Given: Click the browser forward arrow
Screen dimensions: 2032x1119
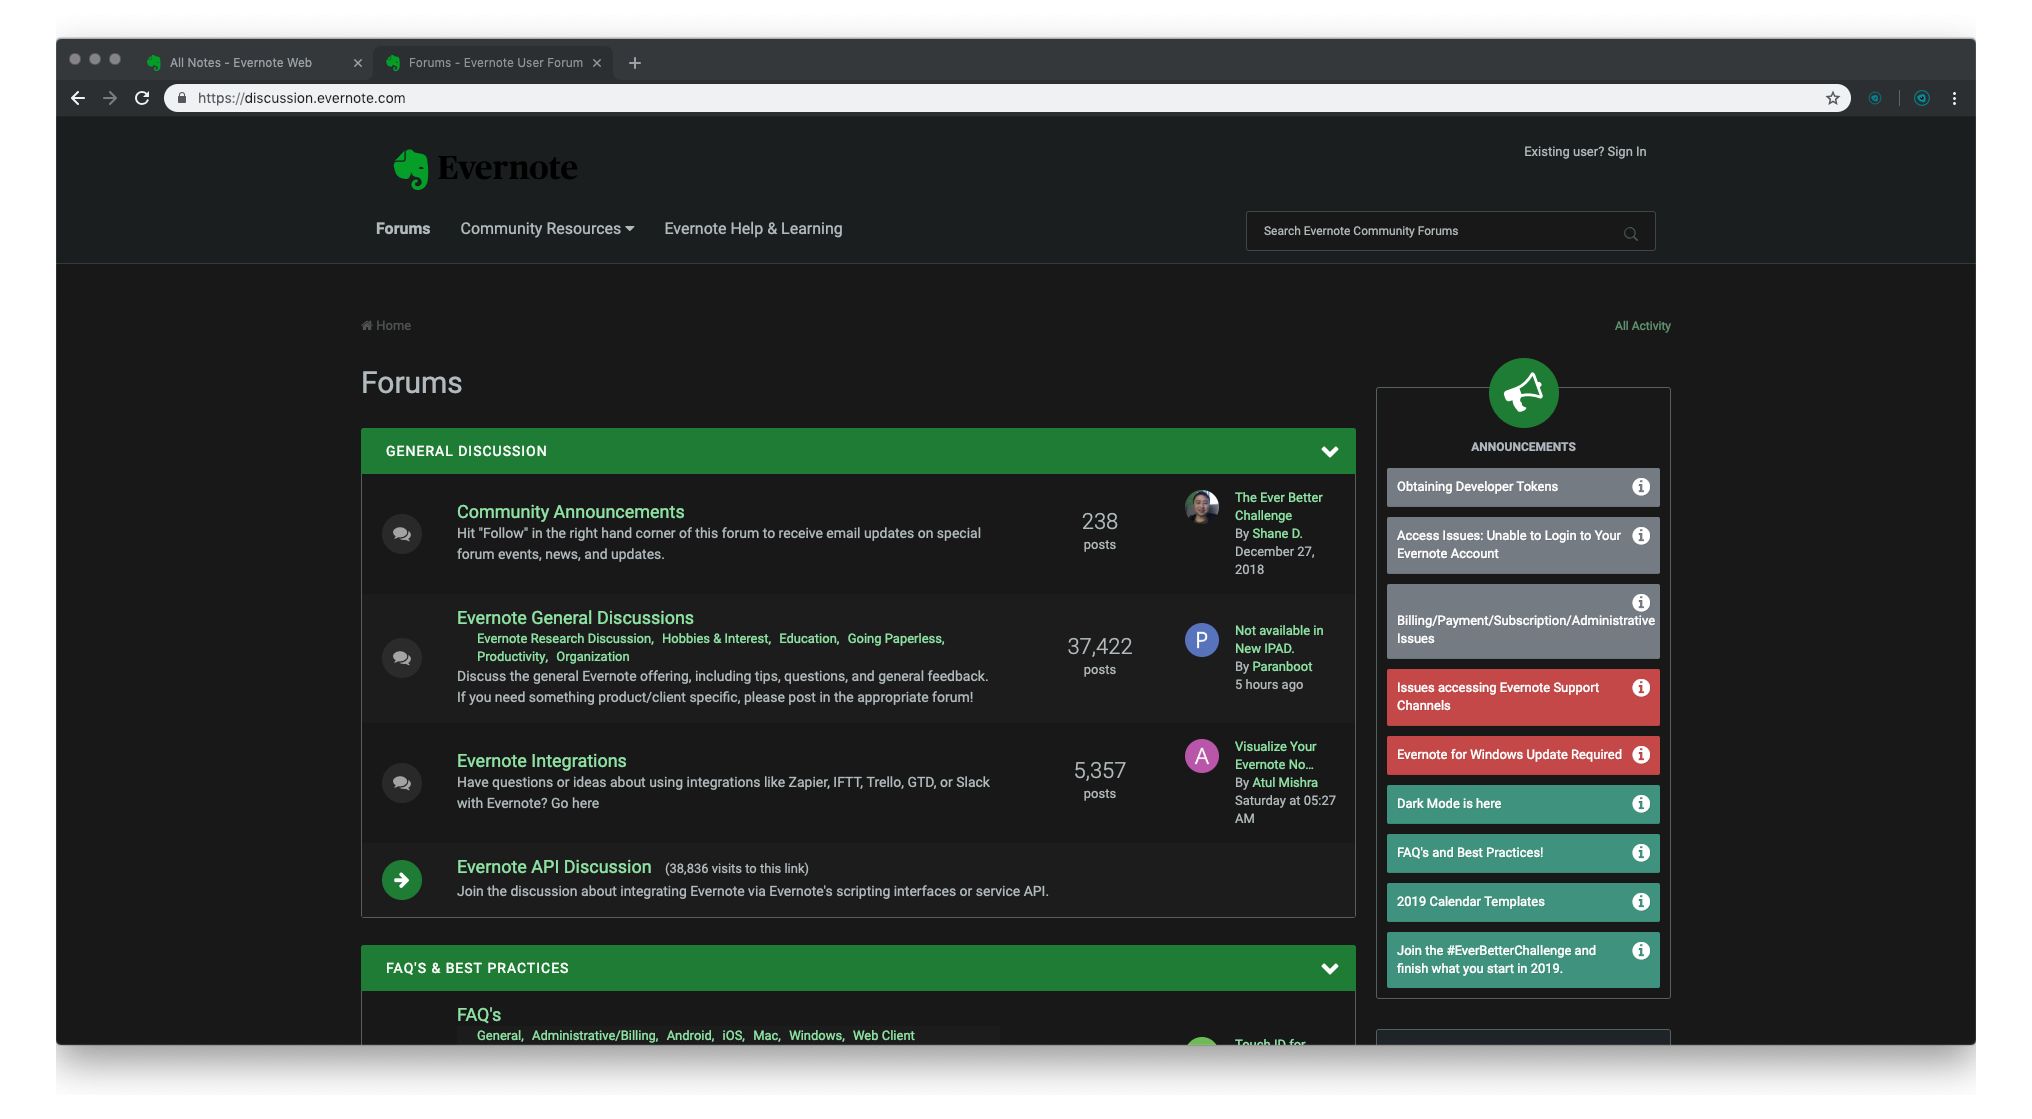Looking at the screenshot, I should tap(110, 98).
